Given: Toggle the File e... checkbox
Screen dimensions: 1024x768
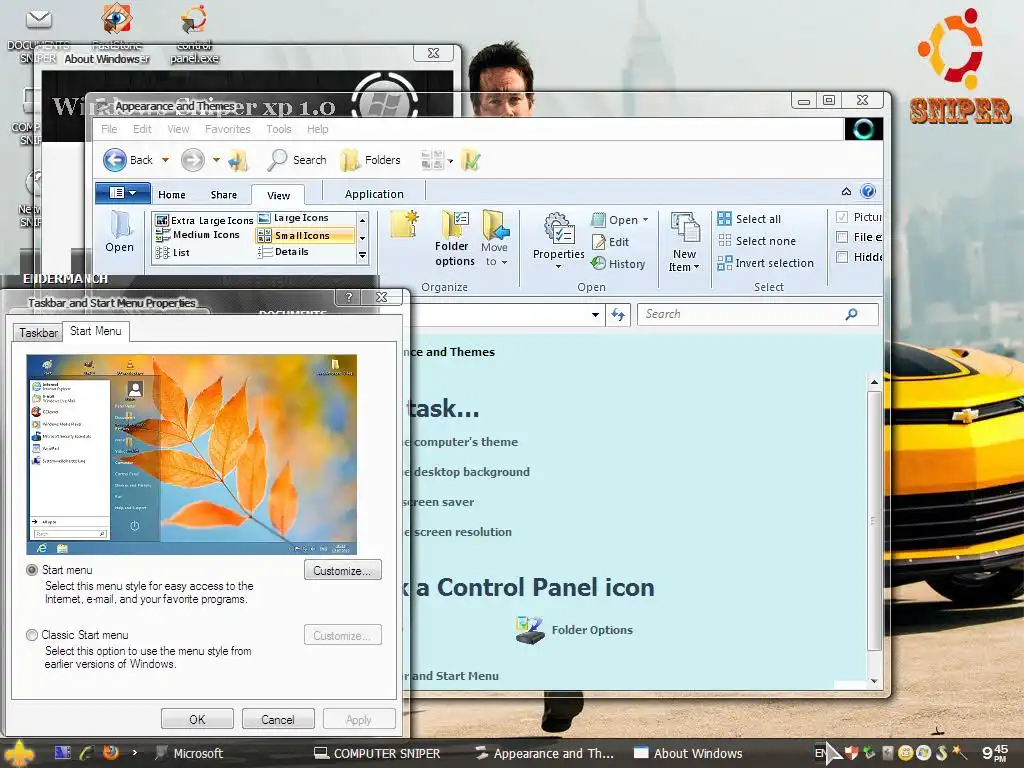Looking at the screenshot, I should [842, 237].
